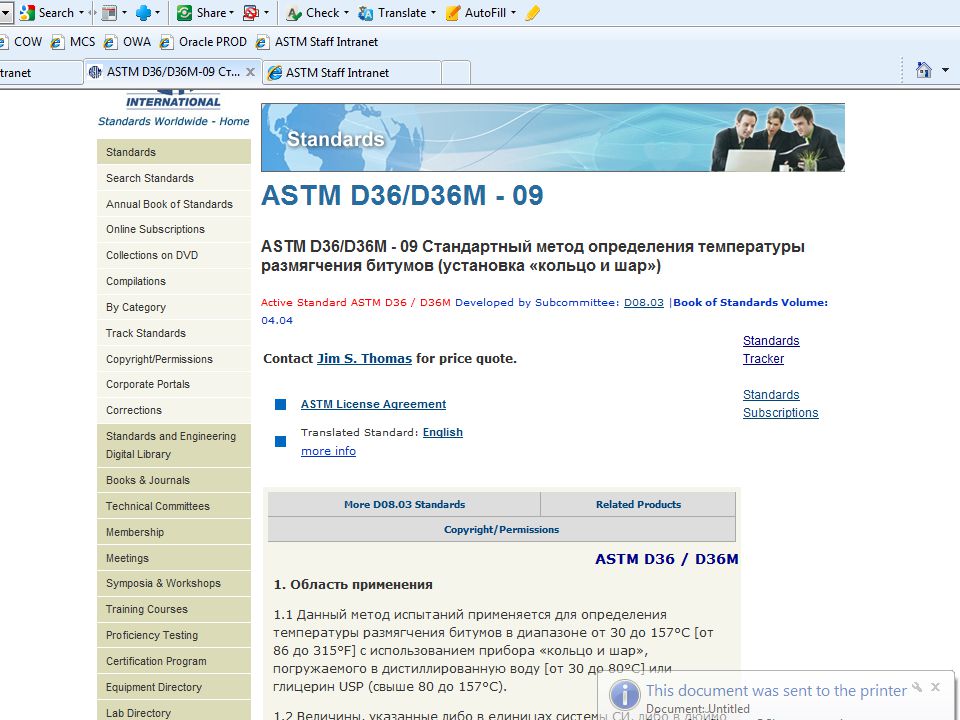Open the Standards Tracker link

[771, 350]
